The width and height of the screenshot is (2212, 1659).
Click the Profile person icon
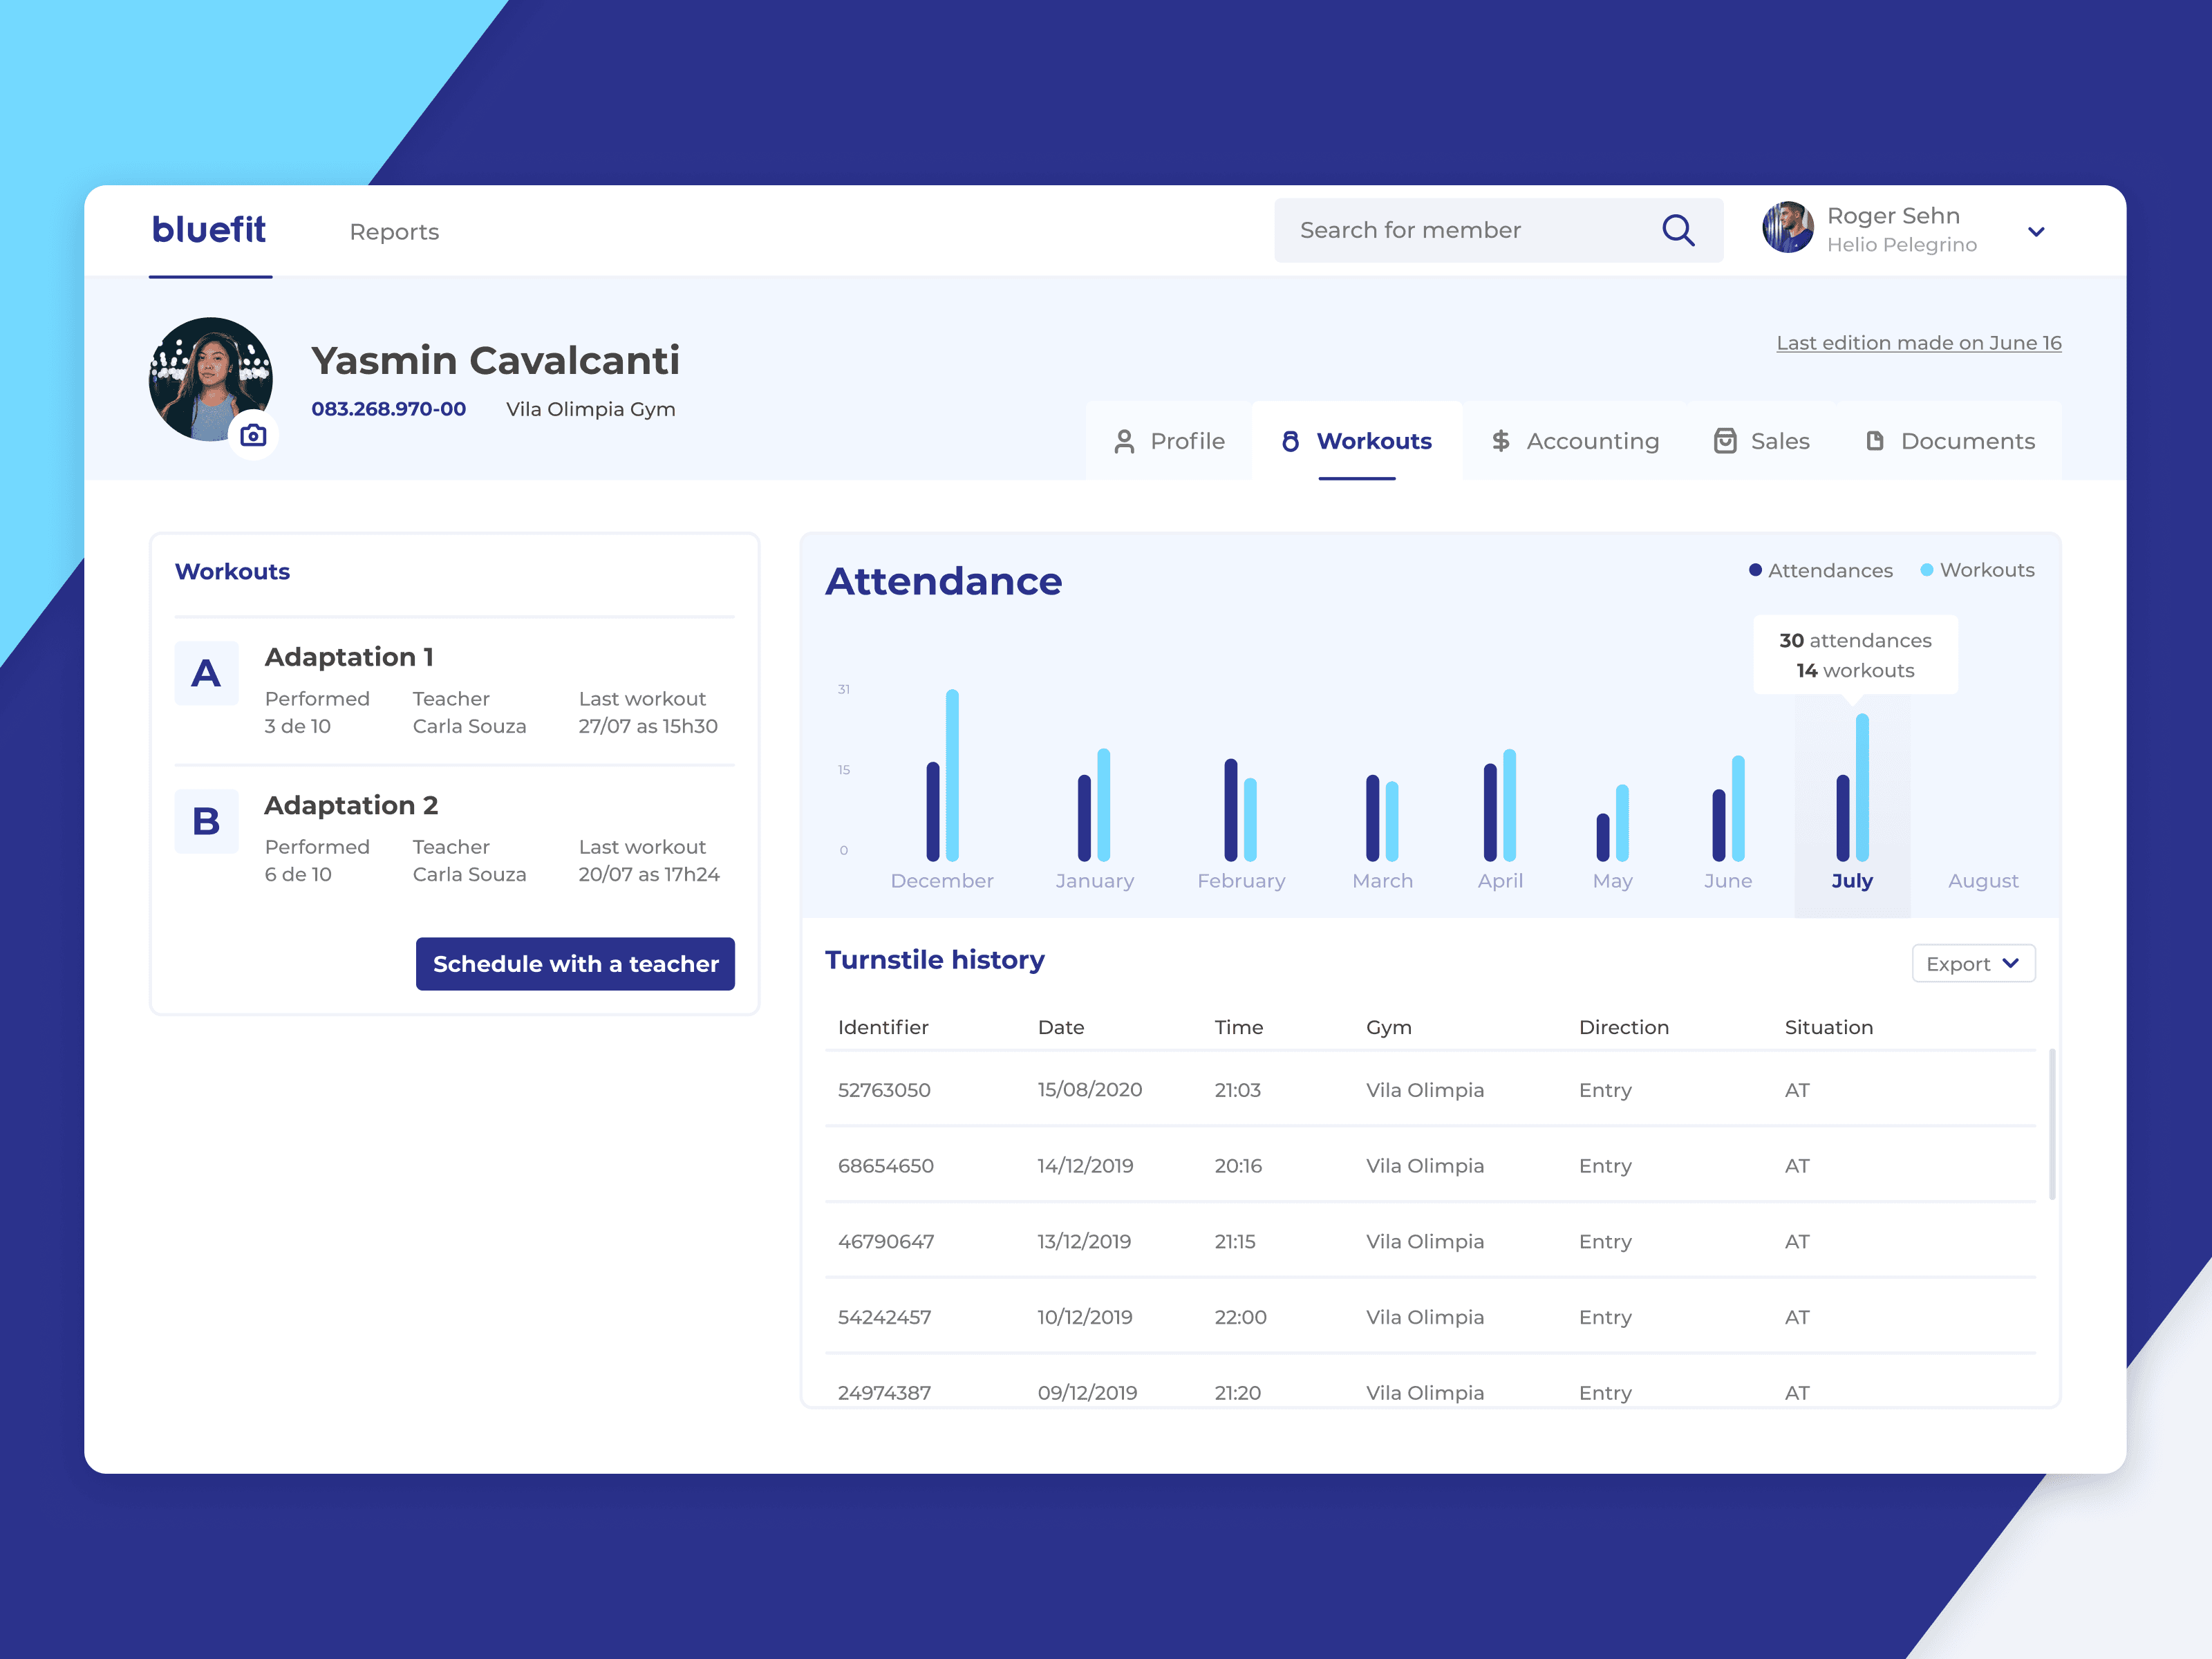click(1124, 442)
